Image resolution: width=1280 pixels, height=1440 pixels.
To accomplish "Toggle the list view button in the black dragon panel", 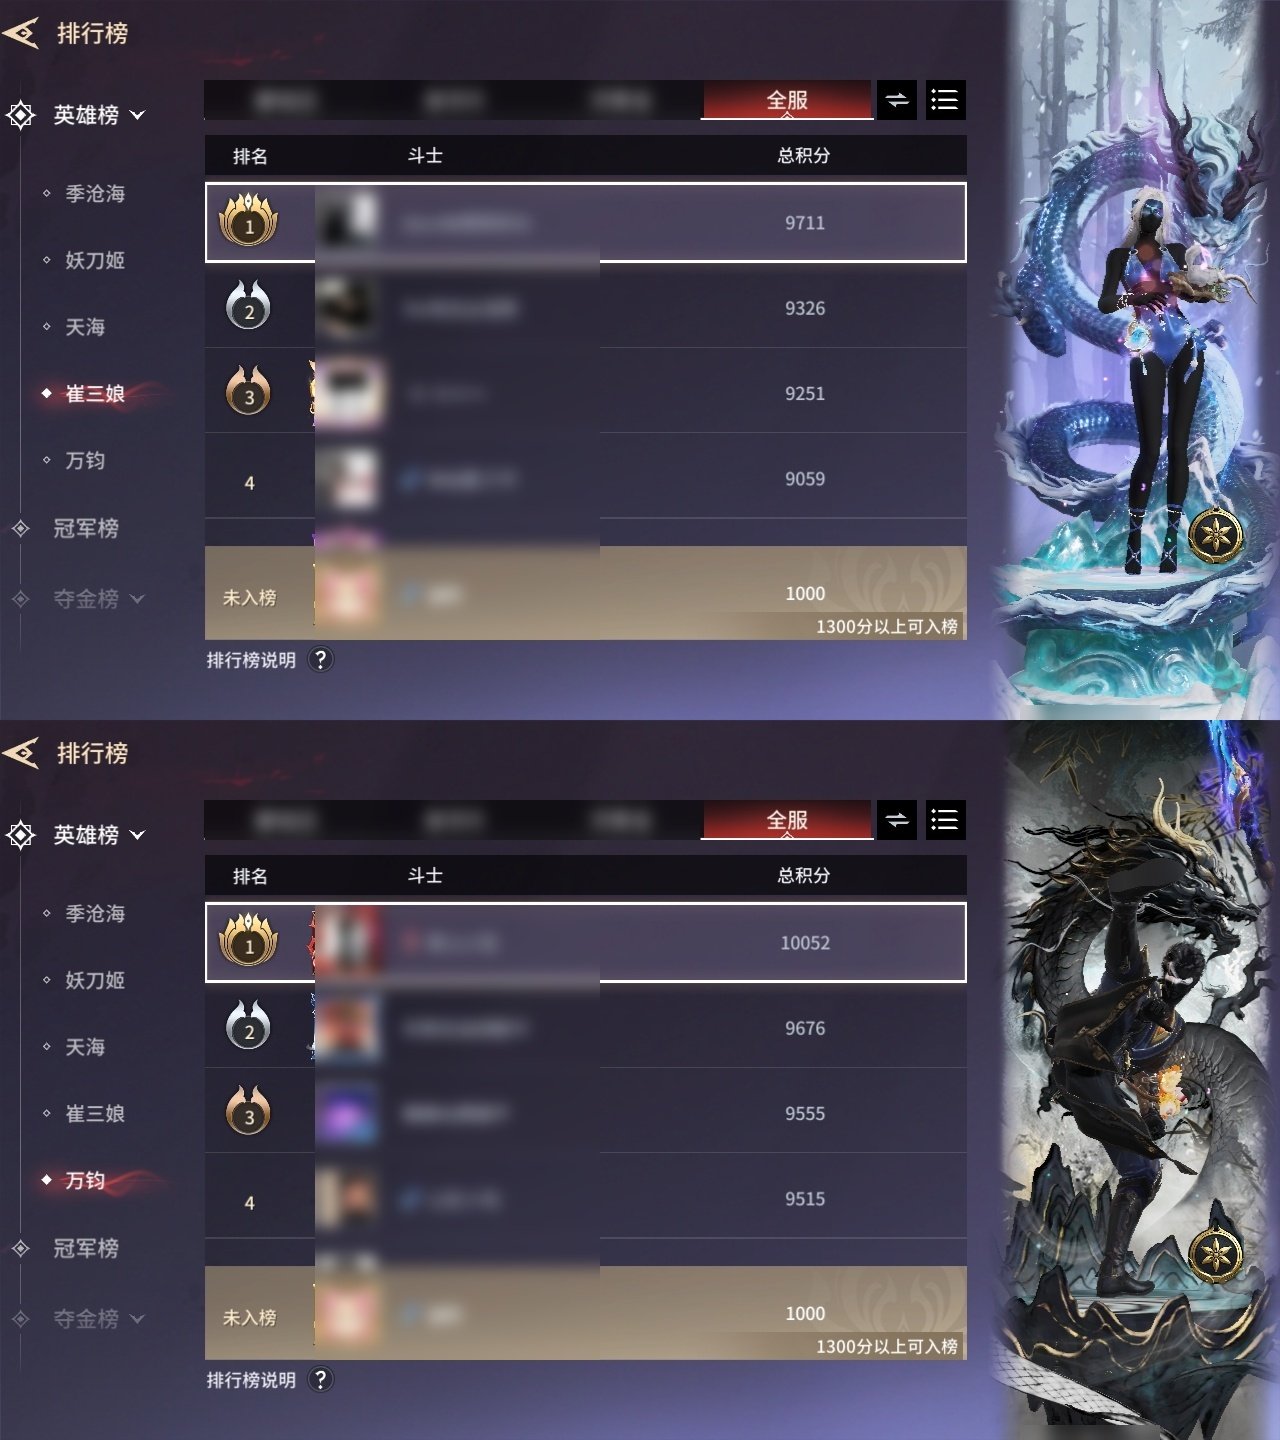I will [945, 820].
